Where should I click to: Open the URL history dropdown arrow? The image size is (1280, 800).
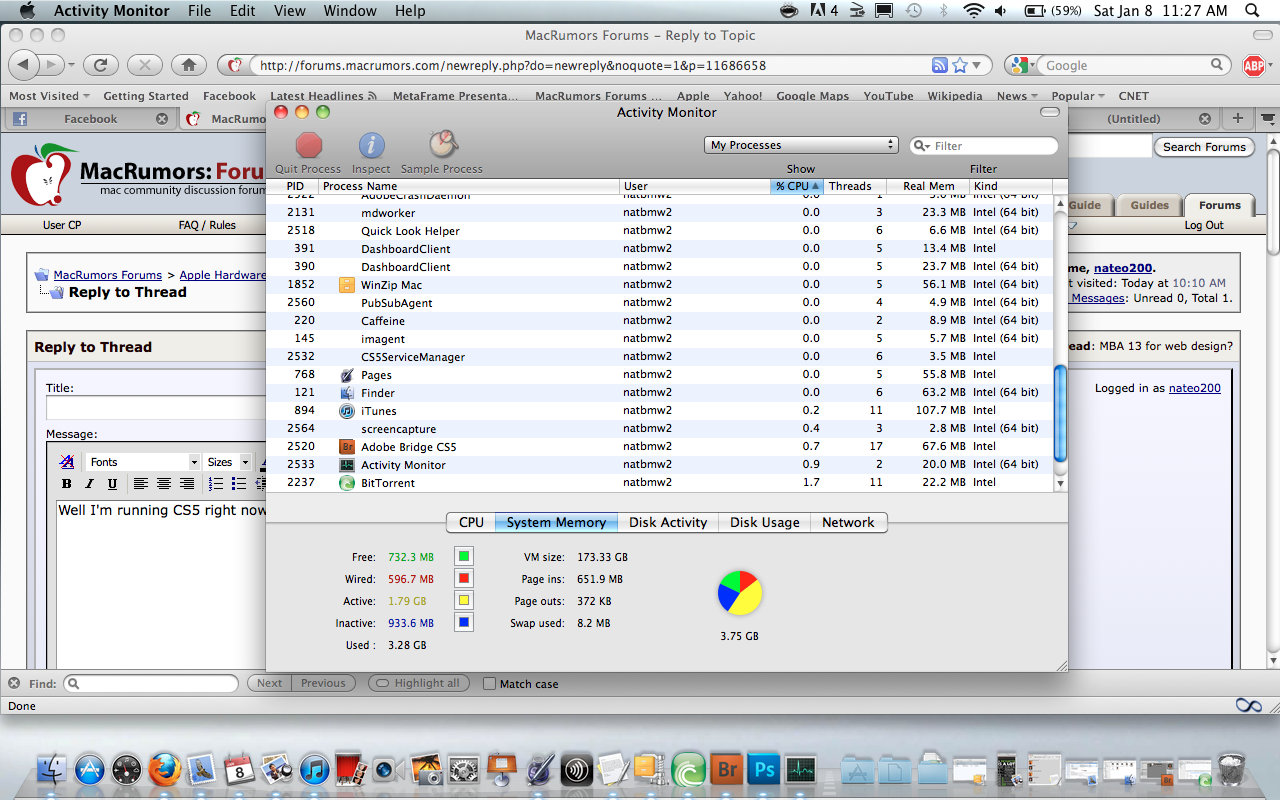pyautogui.click(x=977, y=65)
